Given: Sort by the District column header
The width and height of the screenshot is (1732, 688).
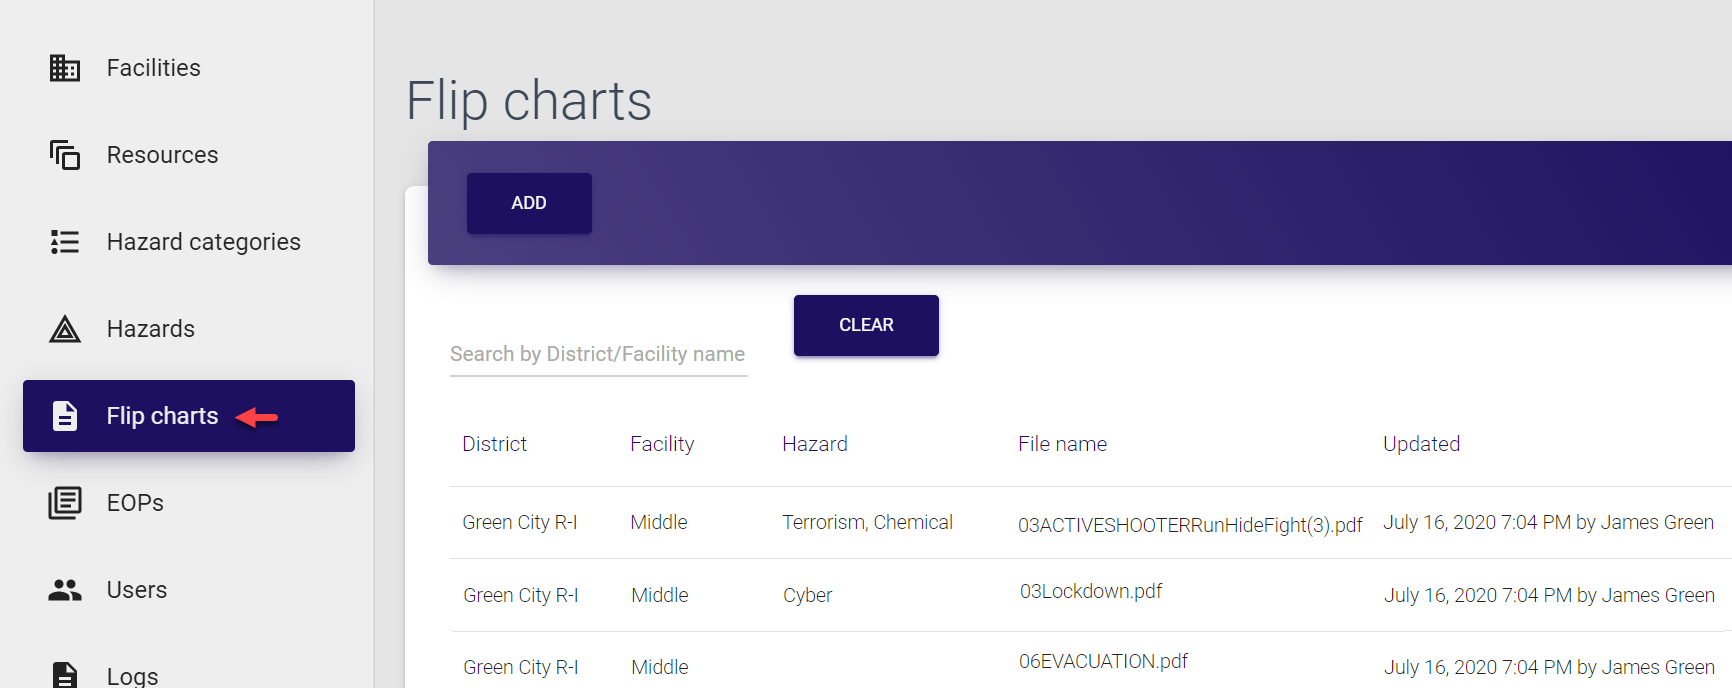Looking at the screenshot, I should [494, 444].
